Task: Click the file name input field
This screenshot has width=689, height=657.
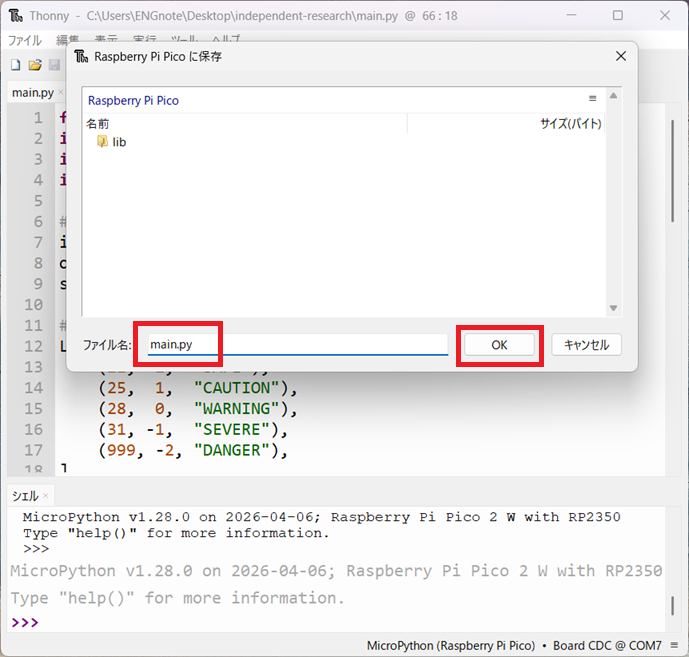Action: tap(297, 345)
